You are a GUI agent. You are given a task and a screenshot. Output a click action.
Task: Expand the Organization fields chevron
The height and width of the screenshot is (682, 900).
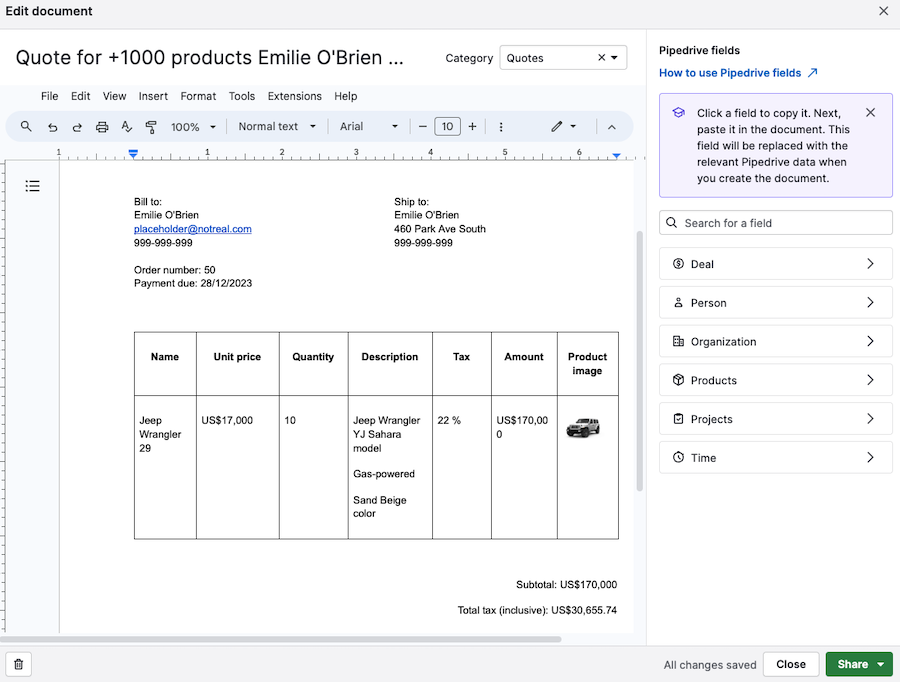click(870, 341)
